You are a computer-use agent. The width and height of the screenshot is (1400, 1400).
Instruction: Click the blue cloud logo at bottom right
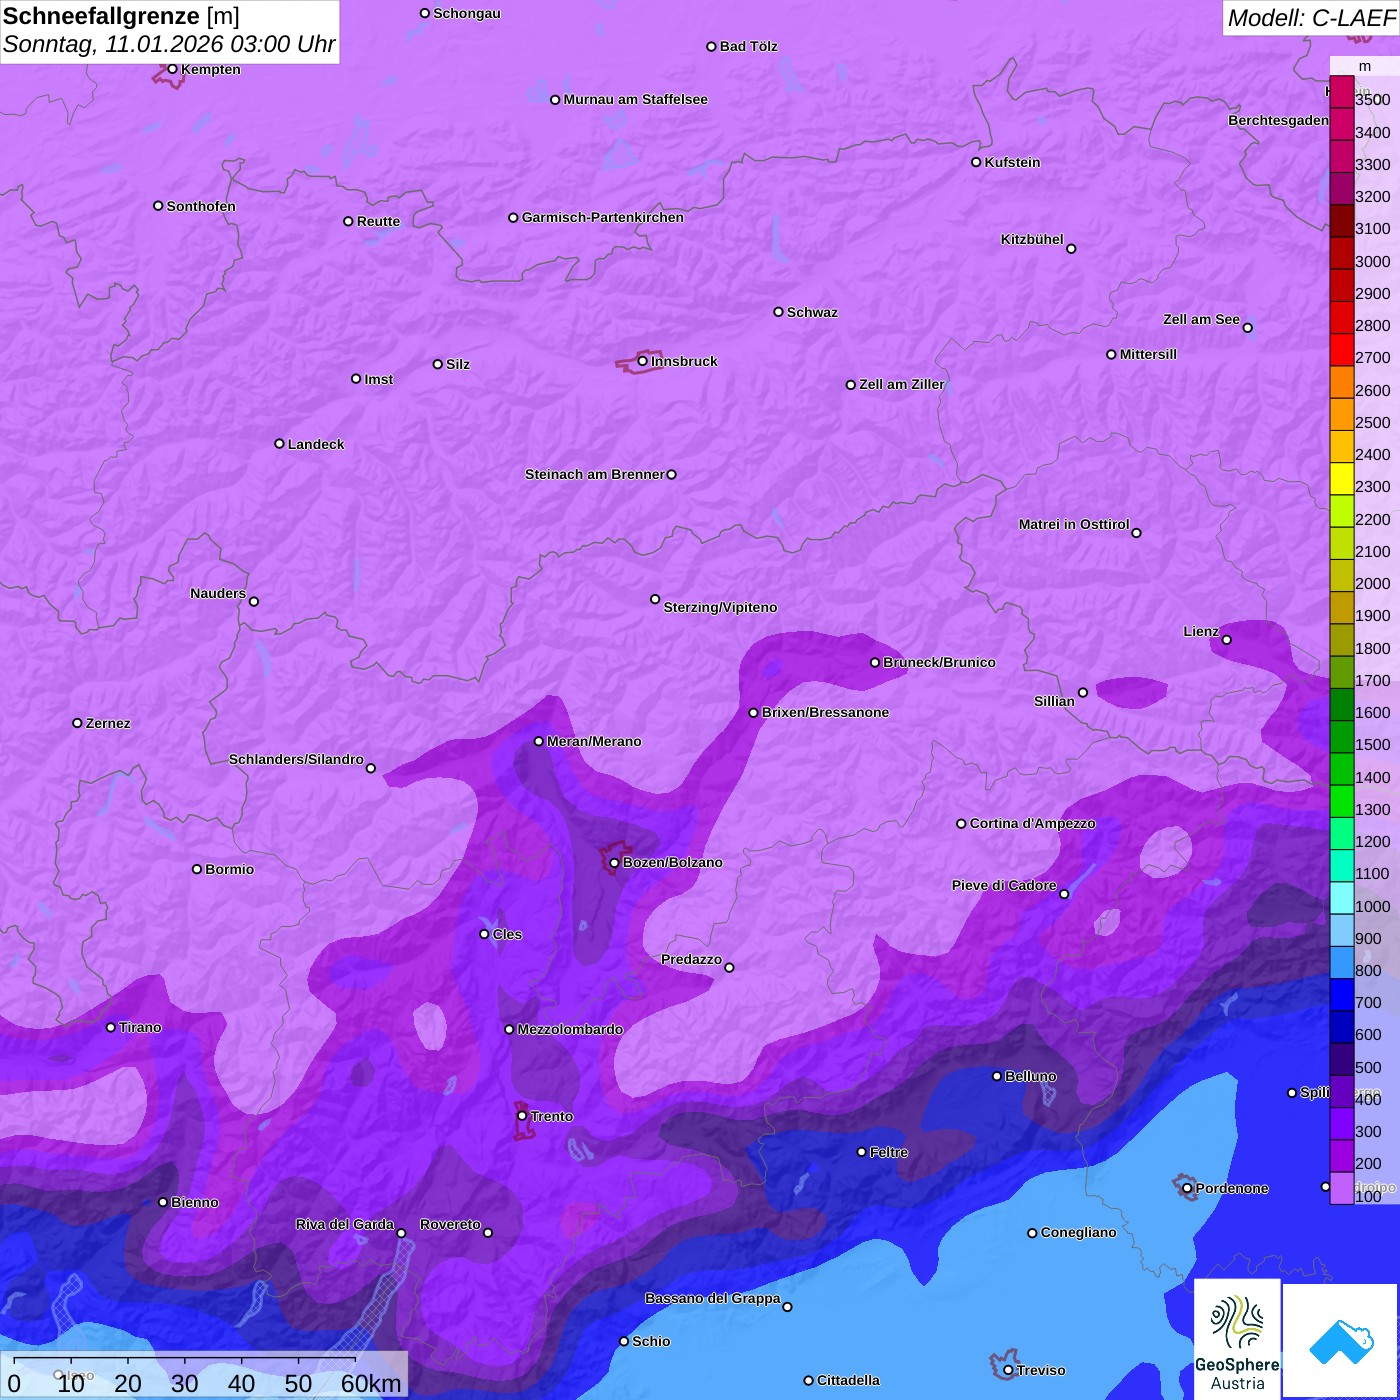click(1341, 1340)
